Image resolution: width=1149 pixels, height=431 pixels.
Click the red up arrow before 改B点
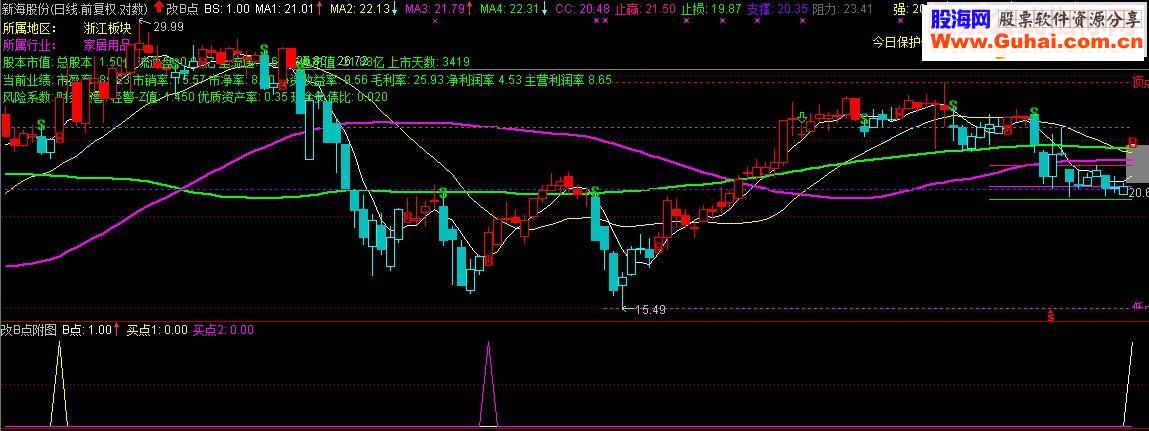tap(157, 9)
